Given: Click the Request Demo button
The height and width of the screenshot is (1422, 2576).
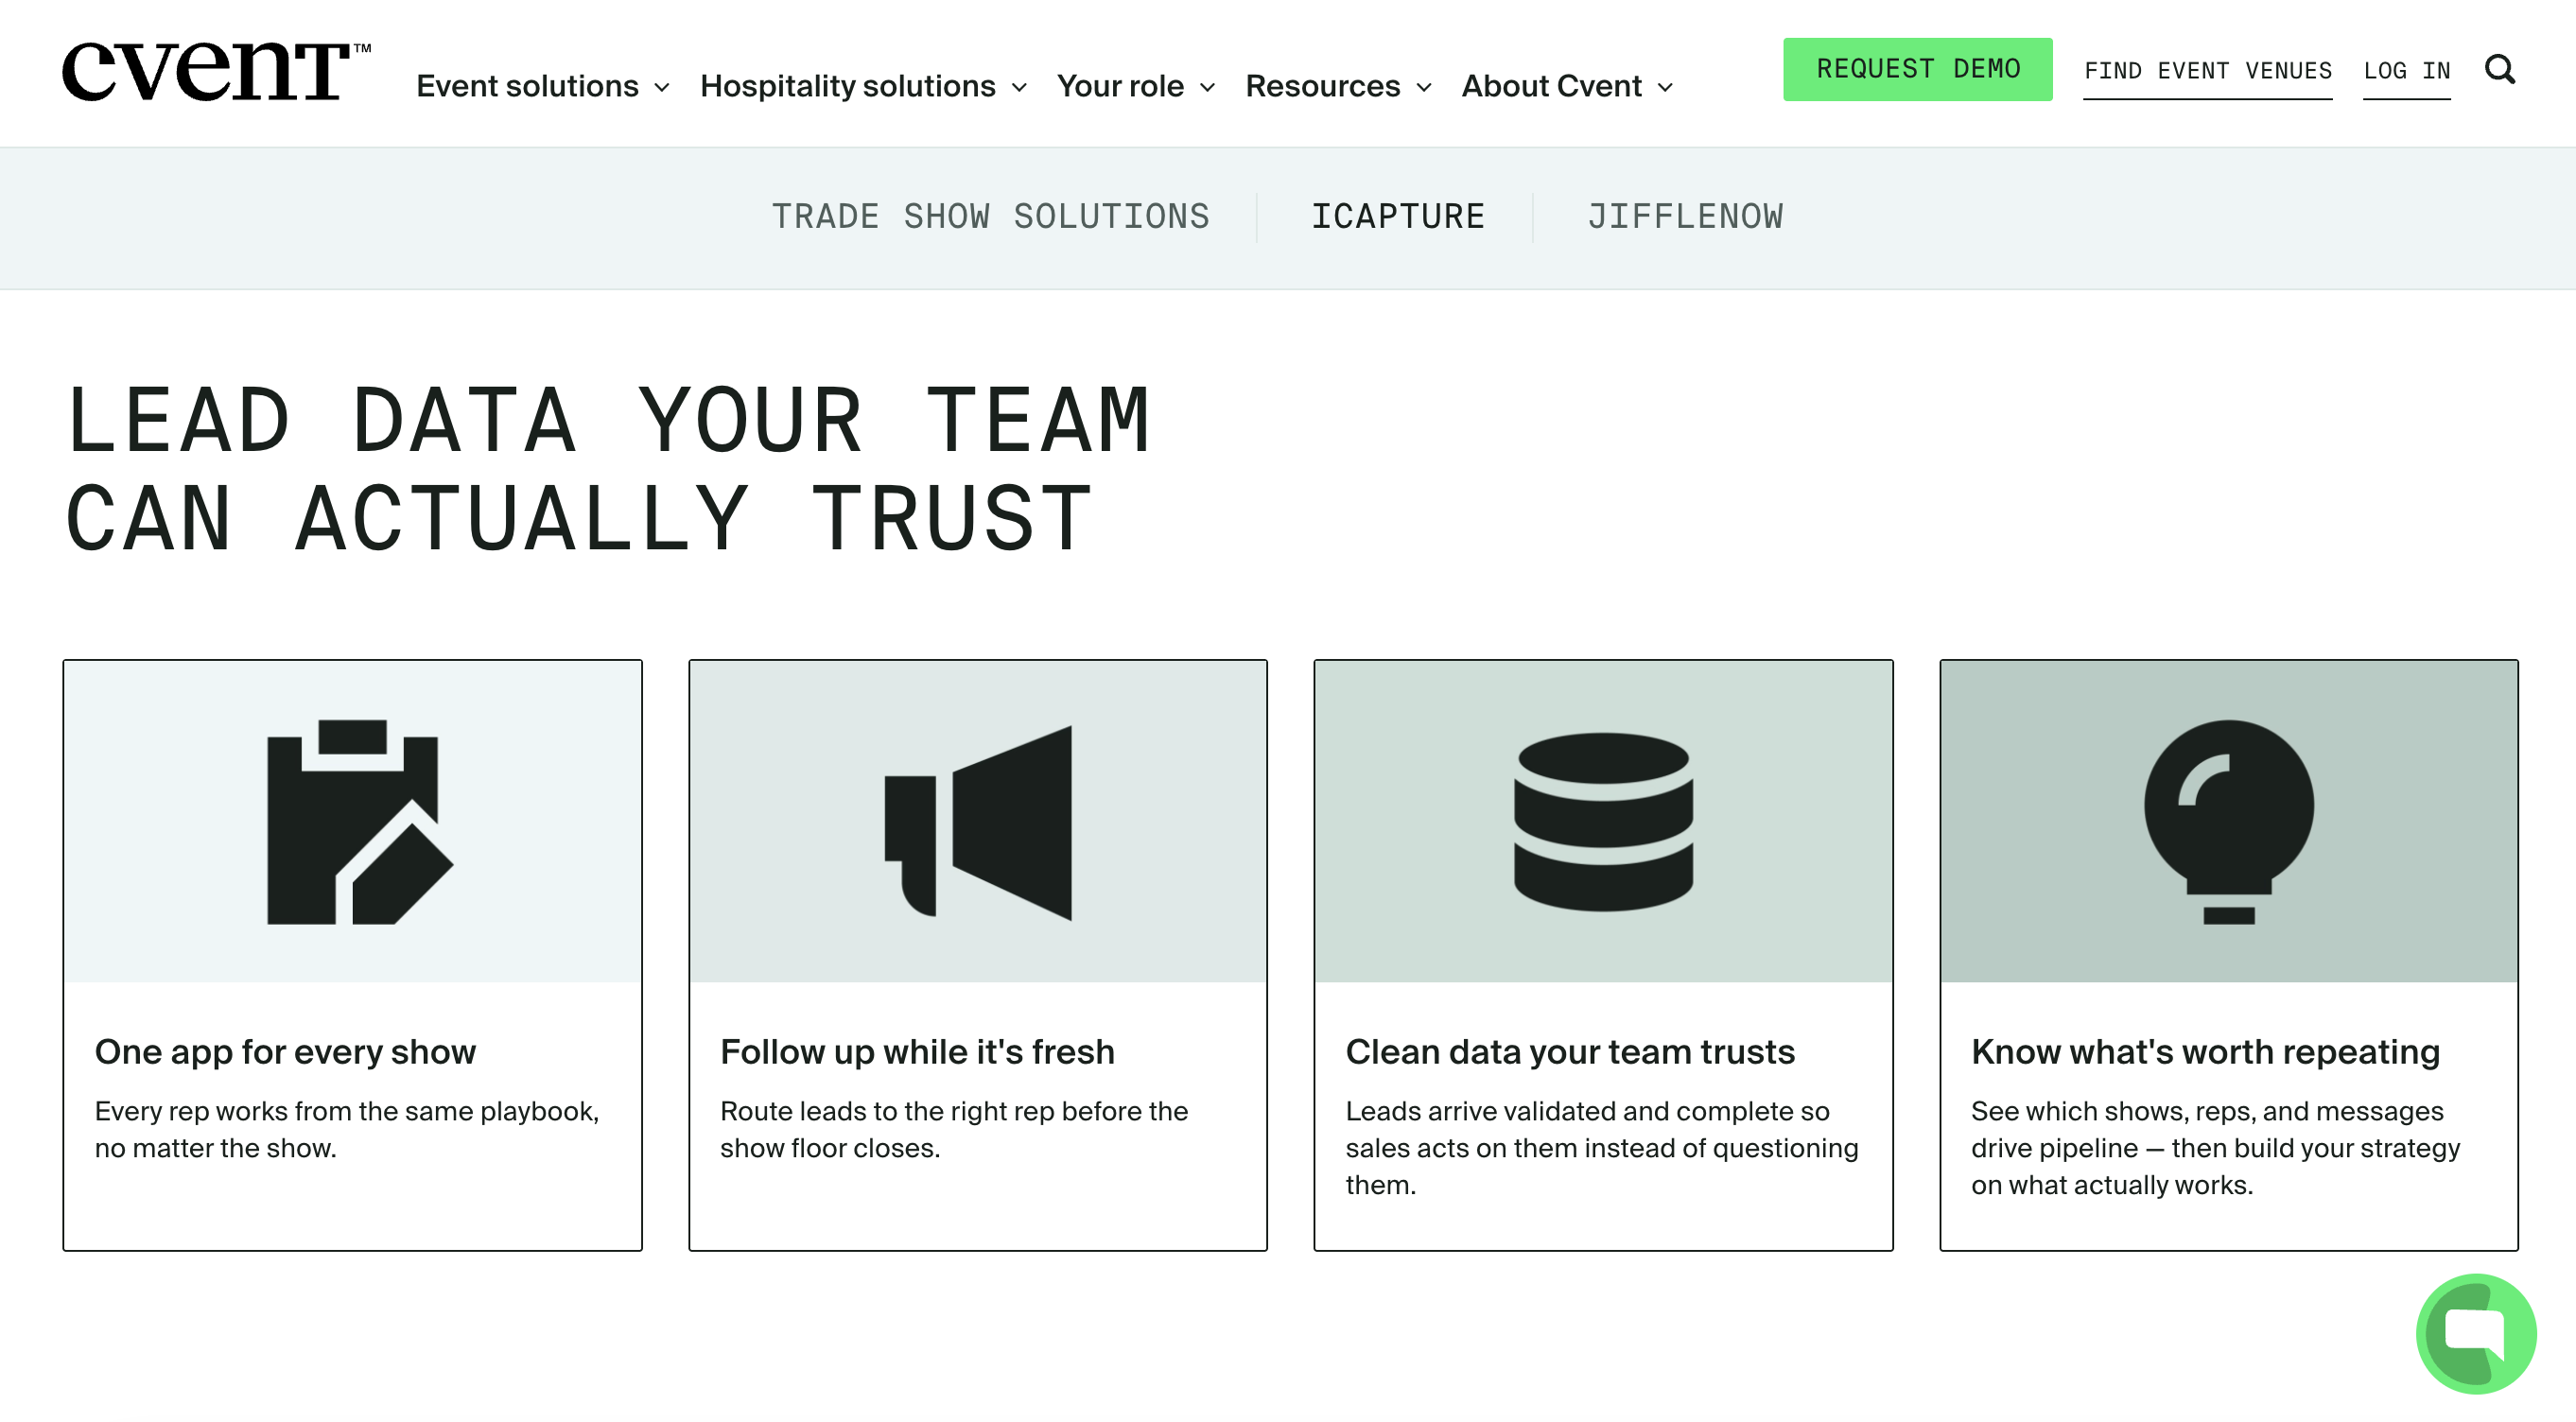Looking at the screenshot, I should coord(1917,69).
